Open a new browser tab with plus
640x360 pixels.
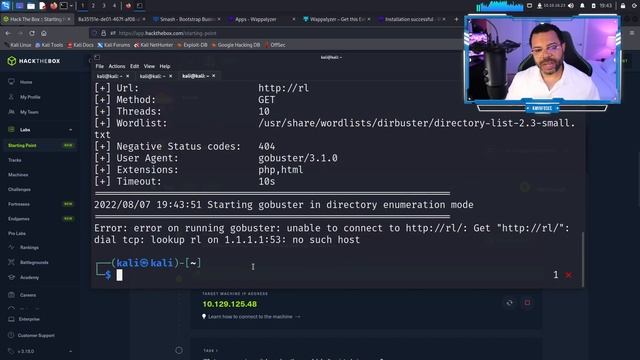(456, 19)
